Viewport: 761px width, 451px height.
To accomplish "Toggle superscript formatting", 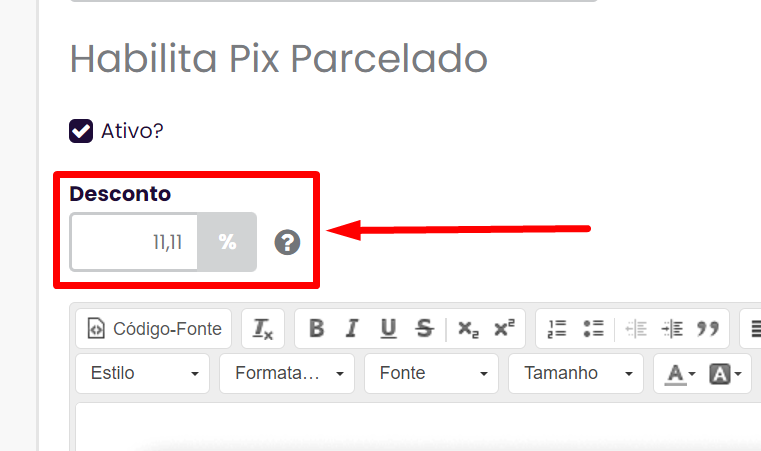I will click(x=504, y=329).
